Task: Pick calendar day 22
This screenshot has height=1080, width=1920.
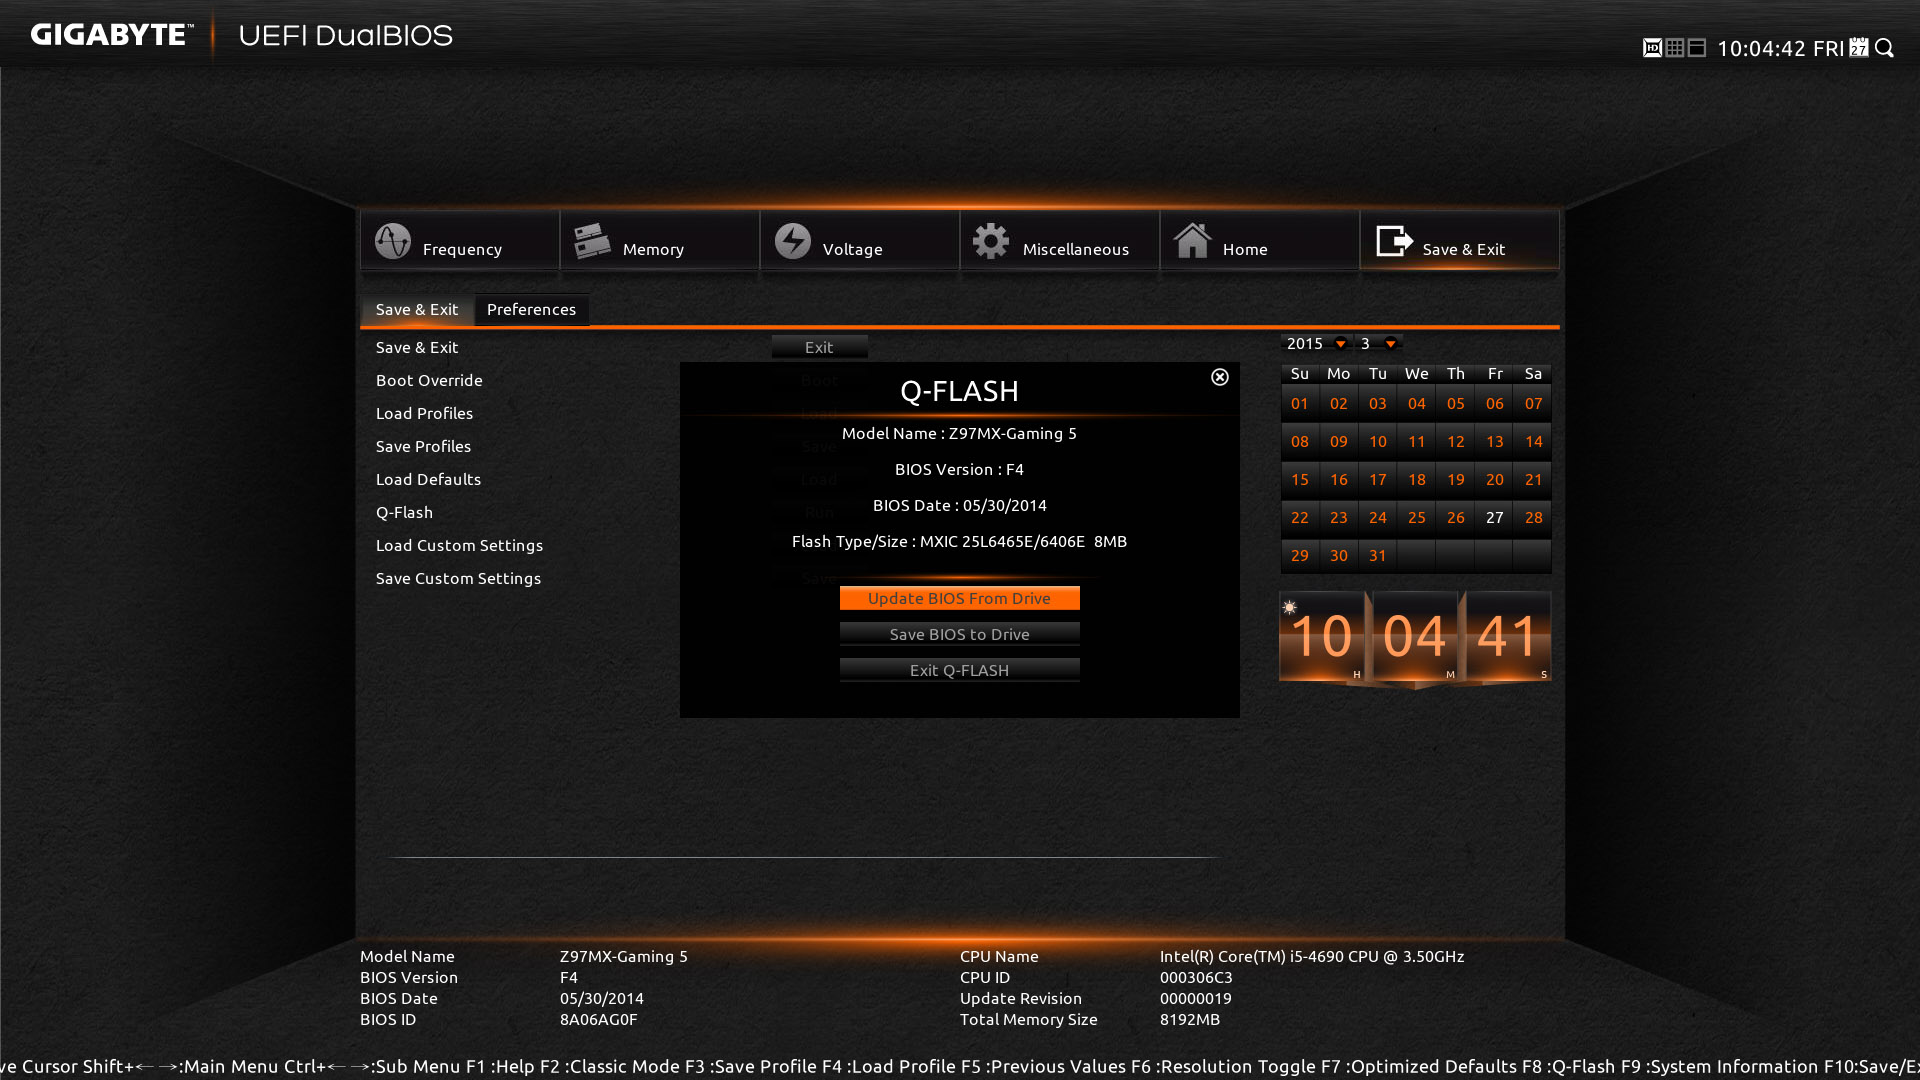Action: coord(1300,518)
